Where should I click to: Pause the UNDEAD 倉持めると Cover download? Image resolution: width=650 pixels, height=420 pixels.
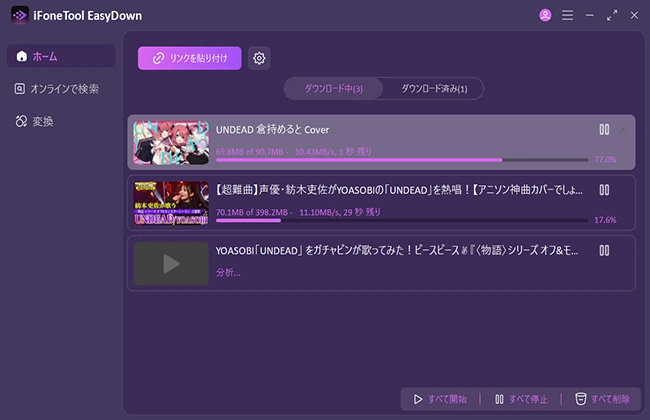coord(604,129)
